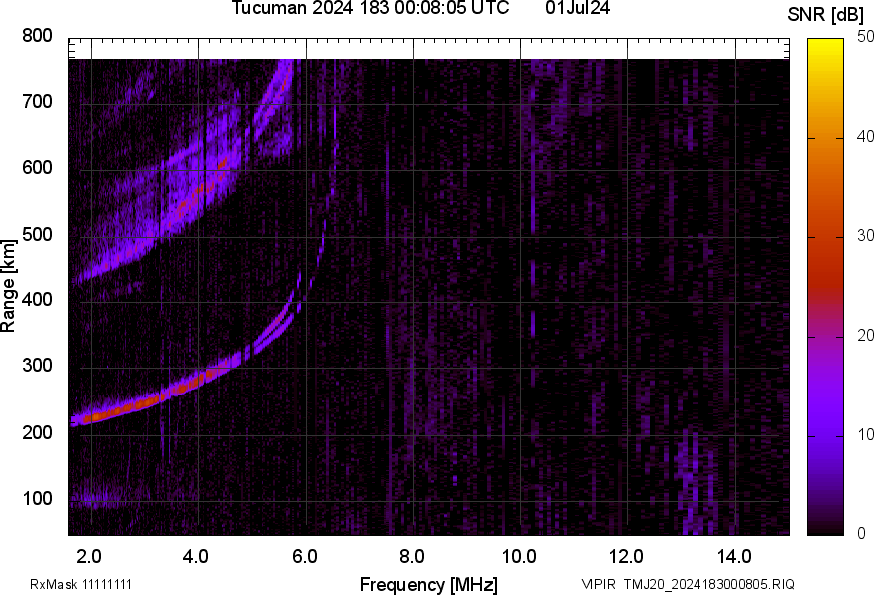Click the frequency tick label '14.0'
Image resolution: width=874 pixels, height=595 pixels.
[734, 557]
